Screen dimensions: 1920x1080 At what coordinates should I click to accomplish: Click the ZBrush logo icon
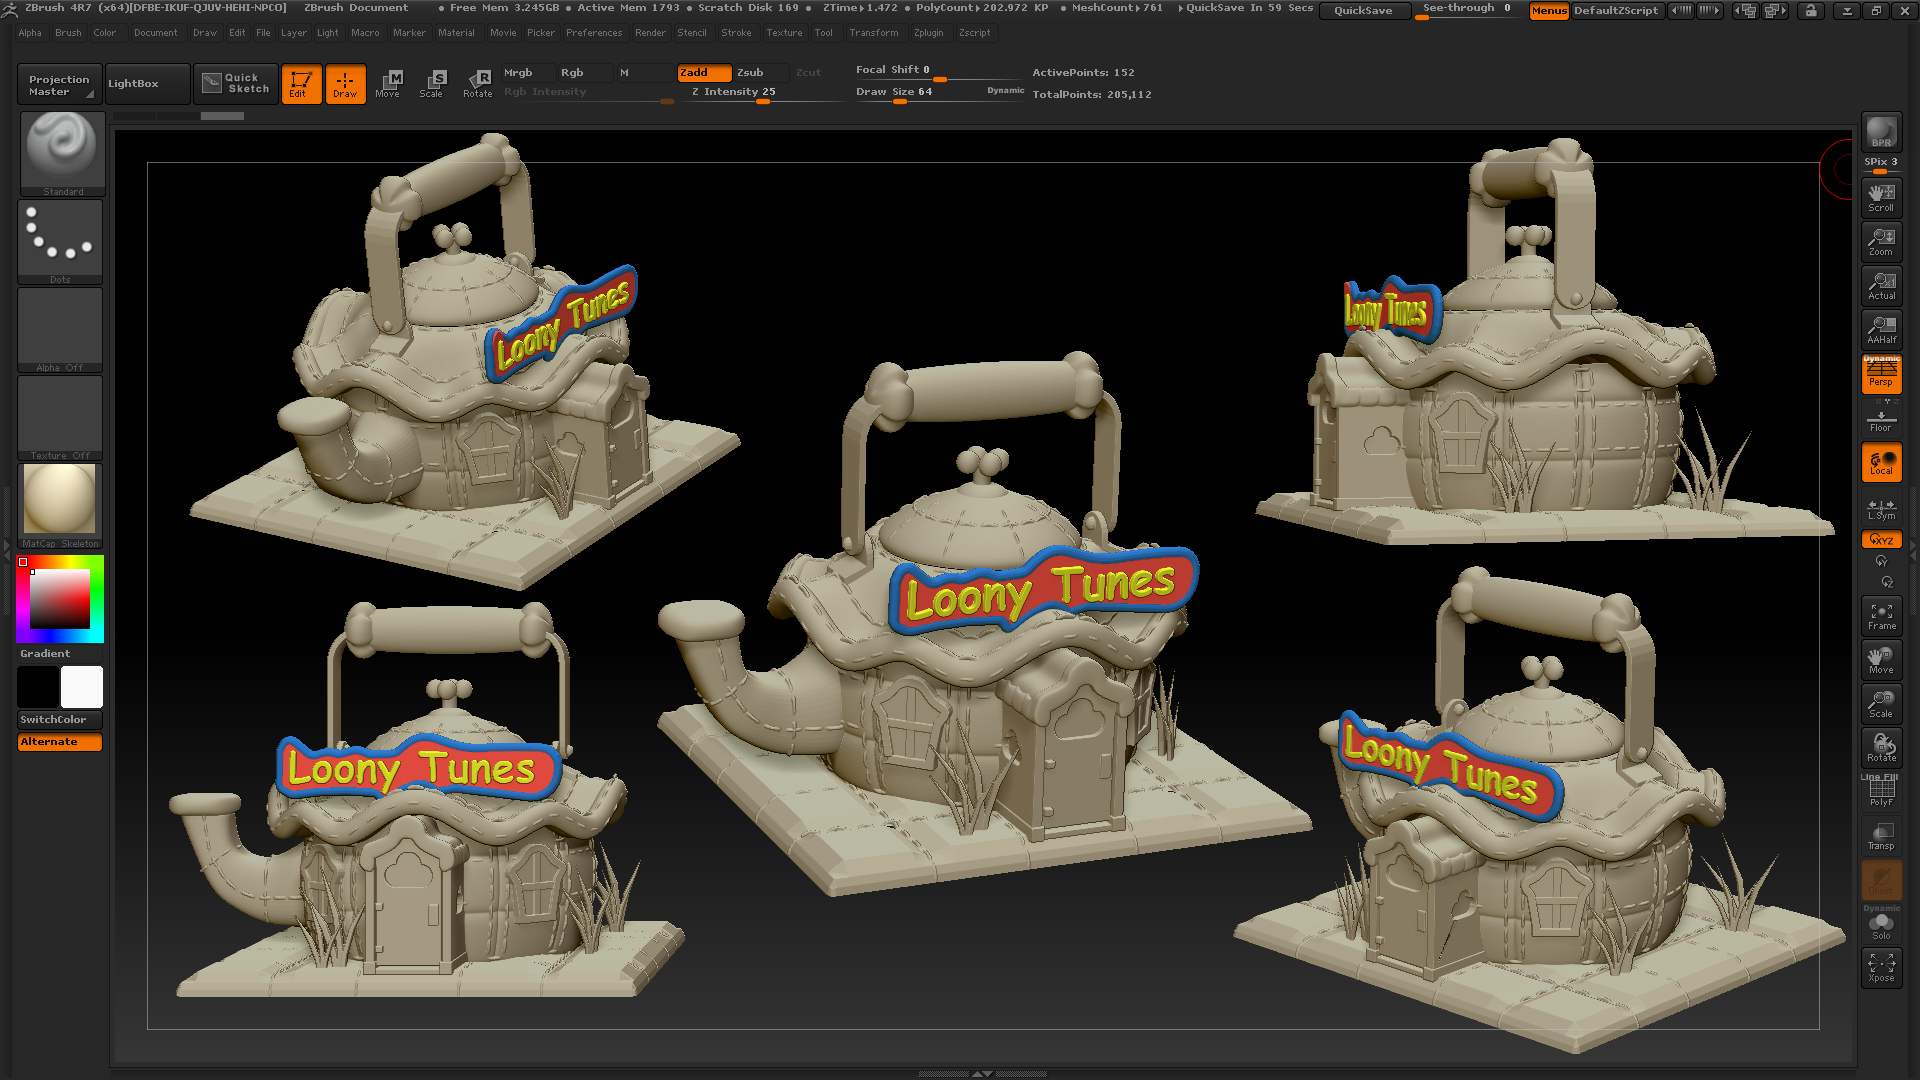(9, 10)
